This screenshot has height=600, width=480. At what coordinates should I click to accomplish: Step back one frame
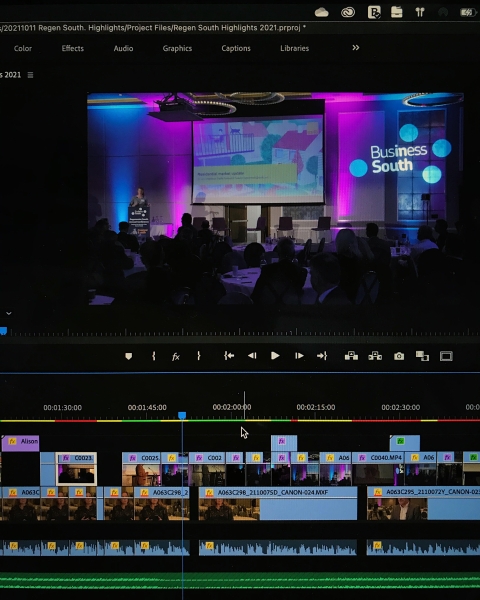252,356
